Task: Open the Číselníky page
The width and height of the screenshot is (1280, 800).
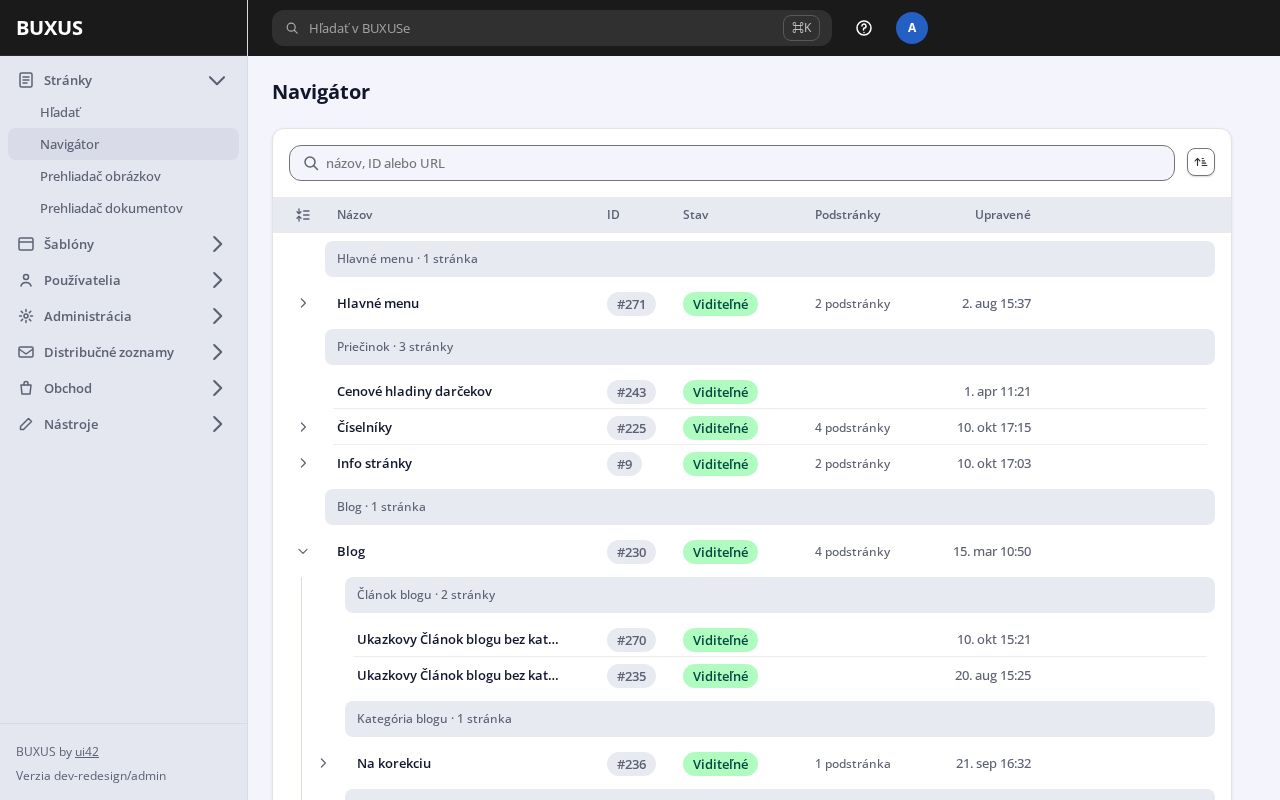Action: pos(364,427)
